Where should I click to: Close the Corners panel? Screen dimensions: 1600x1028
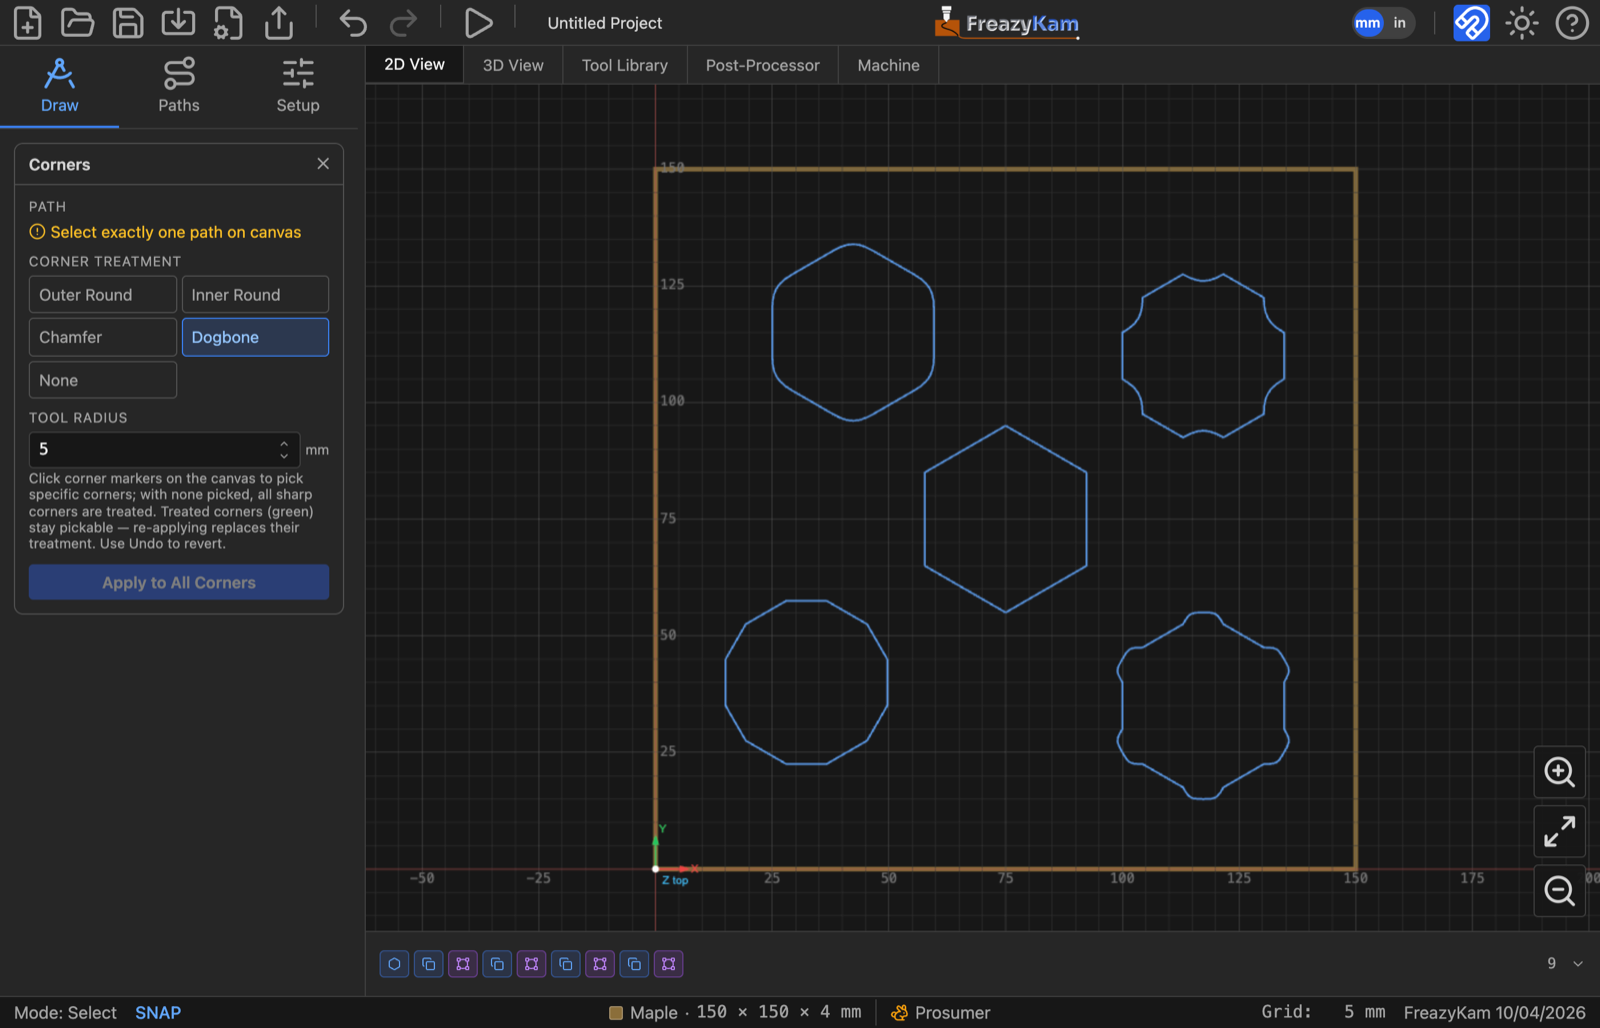(x=323, y=164)
